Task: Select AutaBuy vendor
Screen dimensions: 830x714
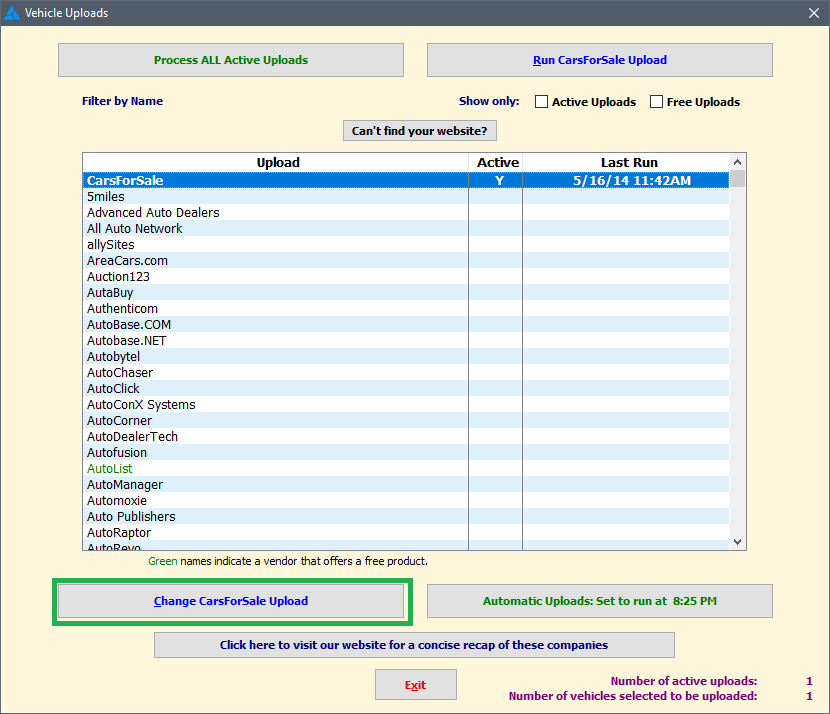Action: [x=406, y=292]
